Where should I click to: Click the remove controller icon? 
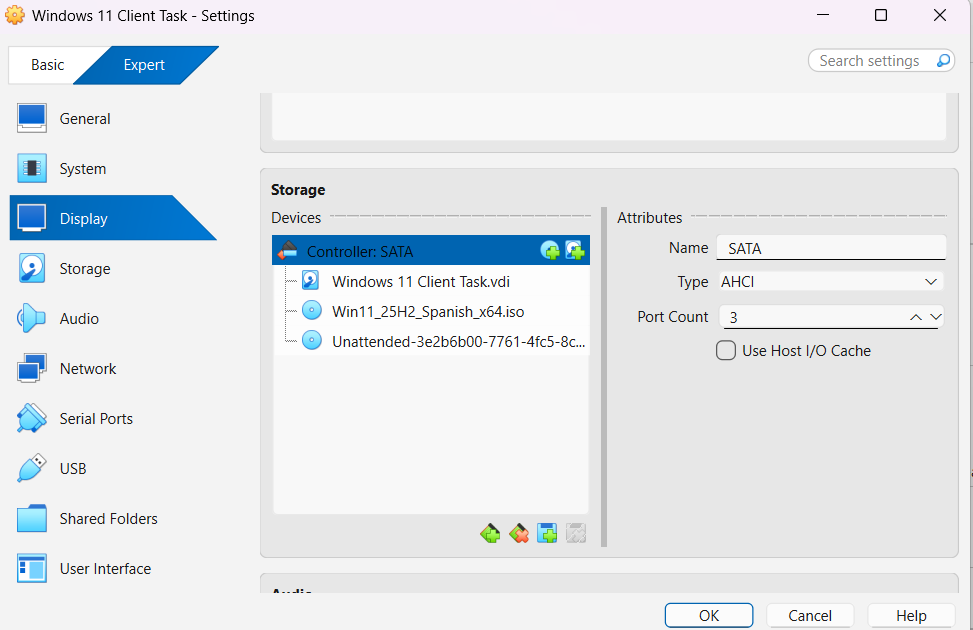coord(519,533)
